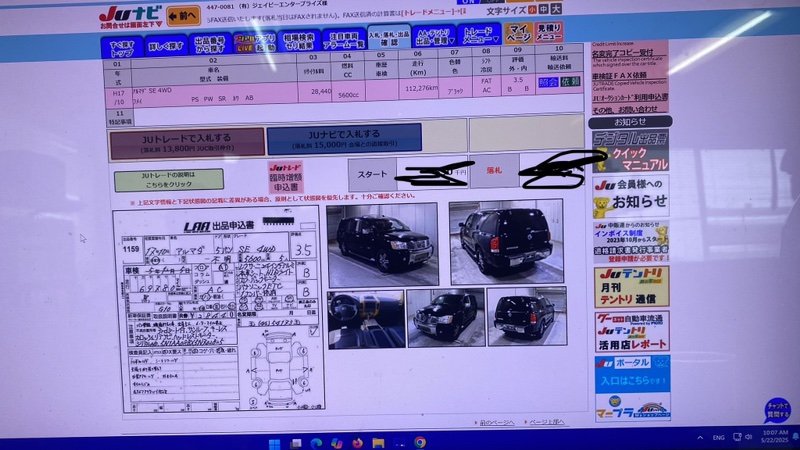Open the すぐ探すトップ tab

pyautogui.click(x=122, y=48)
